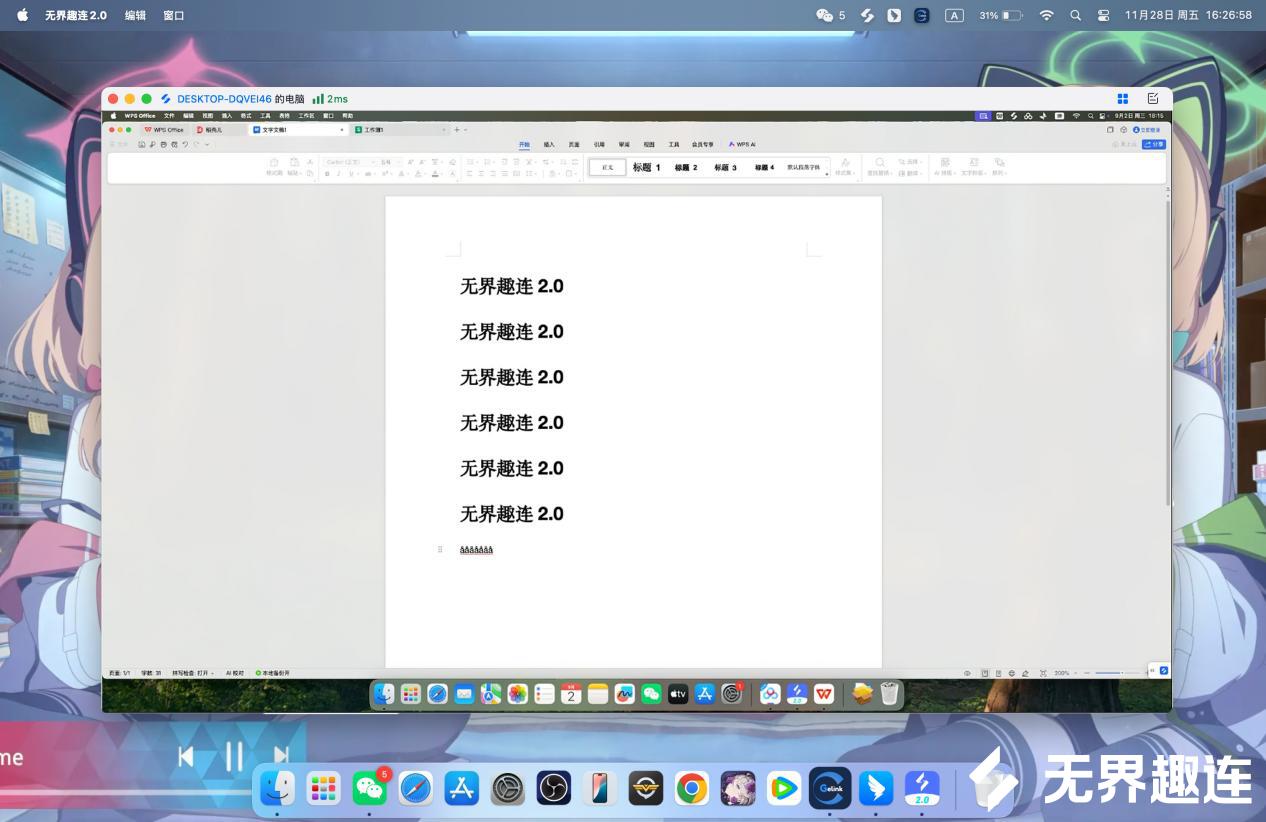Image resolution: width=1266 pixels, height=822 pixels.
Task: Launch App Store from the outer dock
Action: [x=462, y=788]
